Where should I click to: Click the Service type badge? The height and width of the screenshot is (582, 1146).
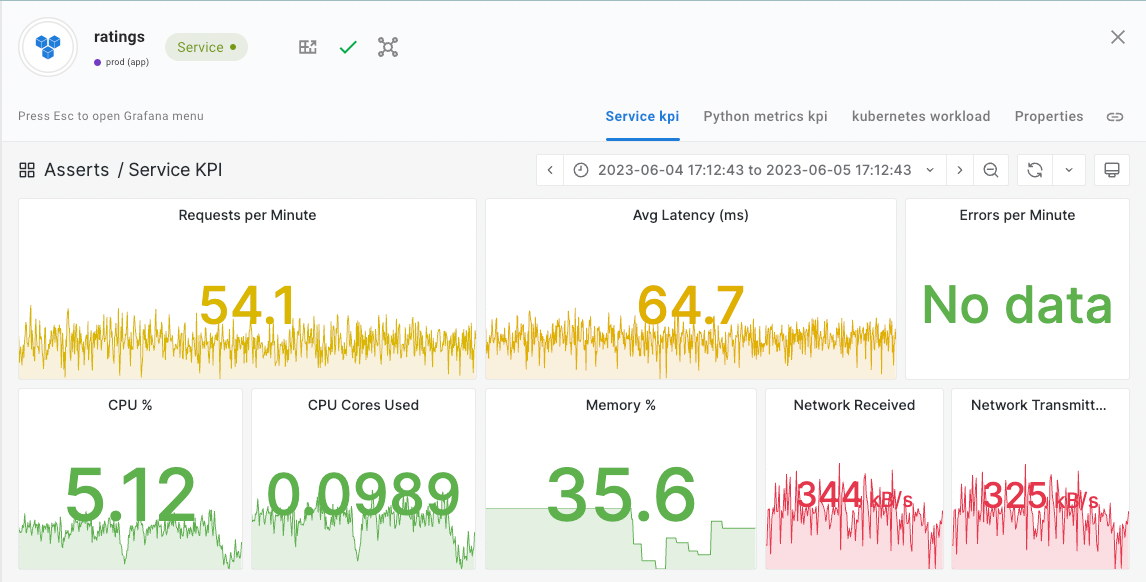coord(206,47)
